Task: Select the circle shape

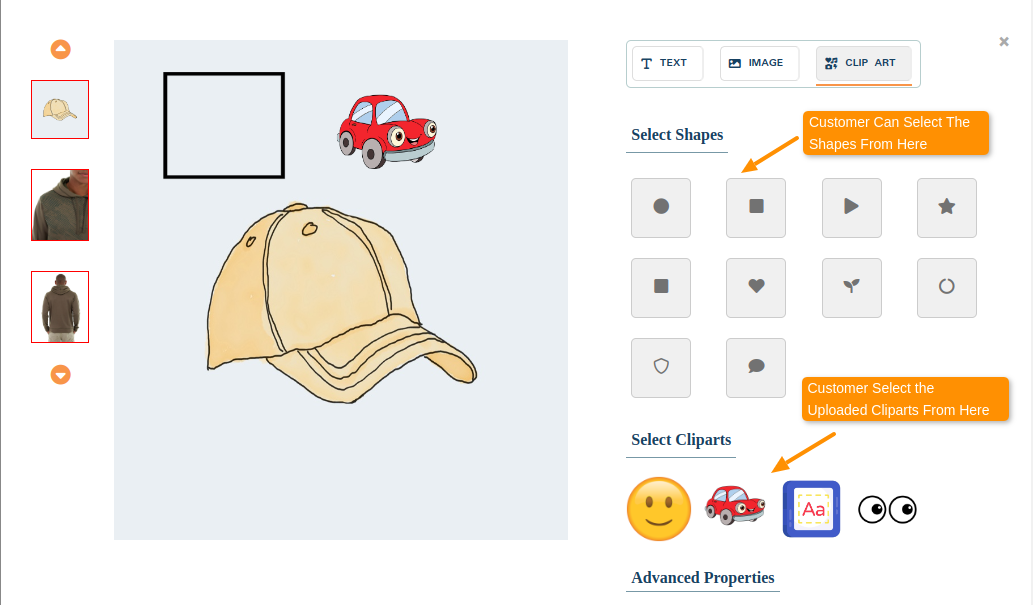Action: point(660,208)
